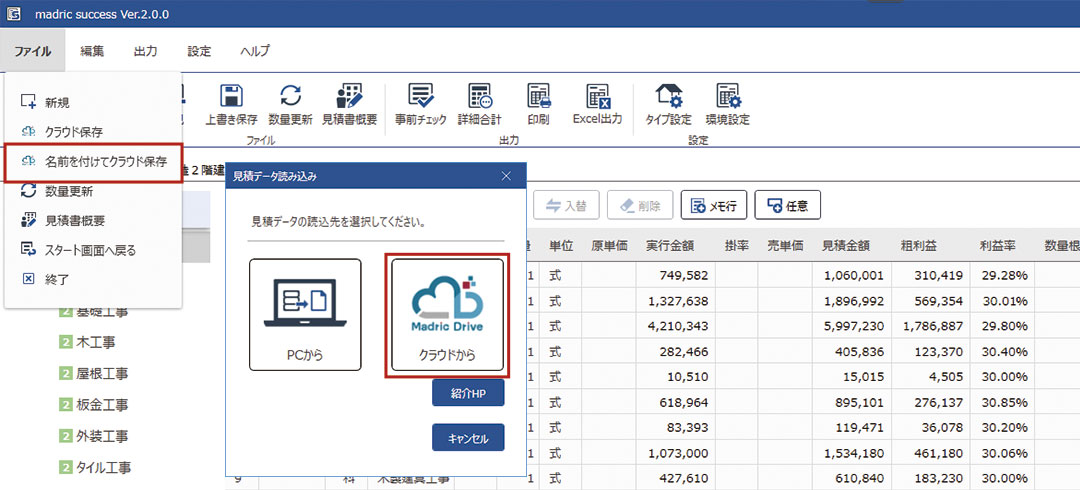Click the 単位 column header
The width and height of the screenshot is (1080, 490).
click(x=562, y=246)
